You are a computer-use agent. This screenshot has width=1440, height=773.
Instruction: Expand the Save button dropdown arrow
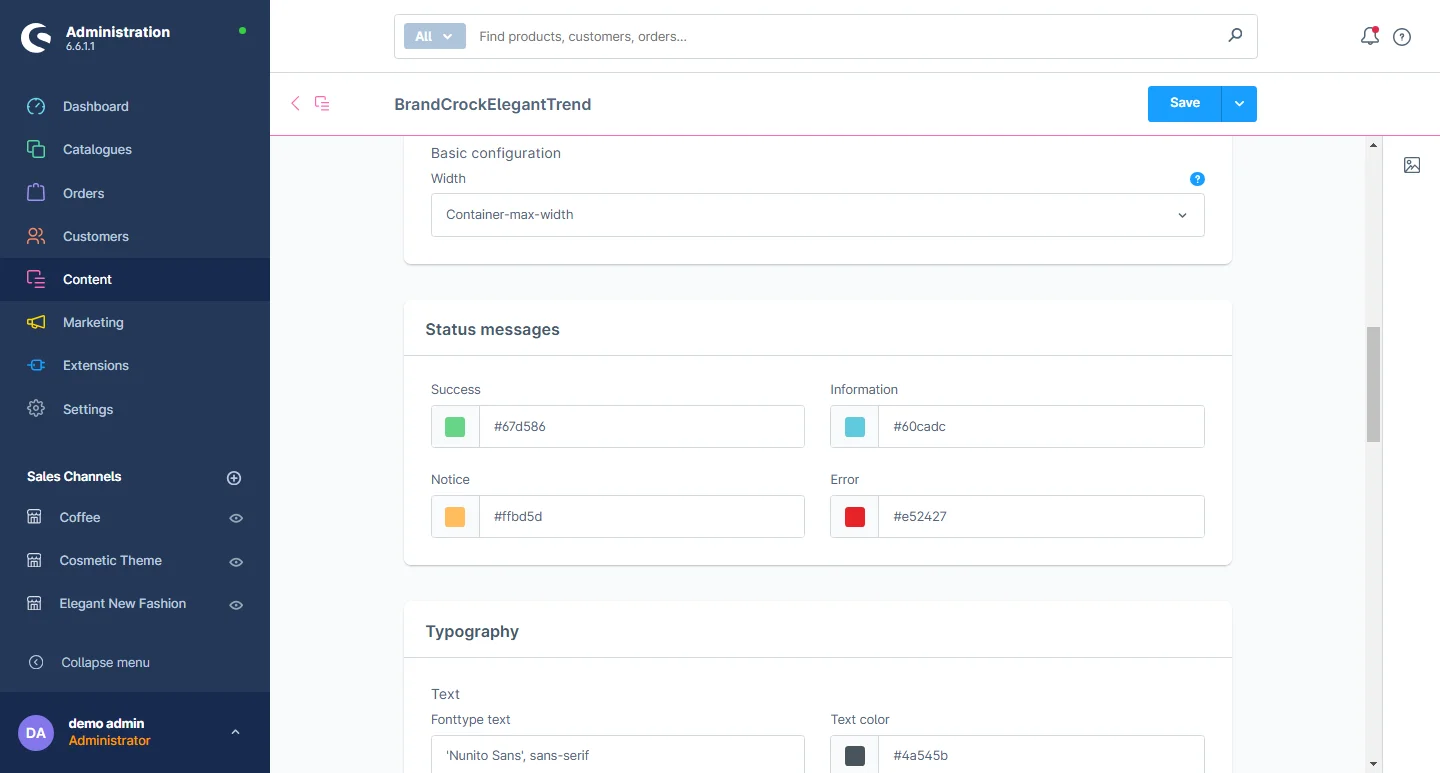coord(1239,104)
